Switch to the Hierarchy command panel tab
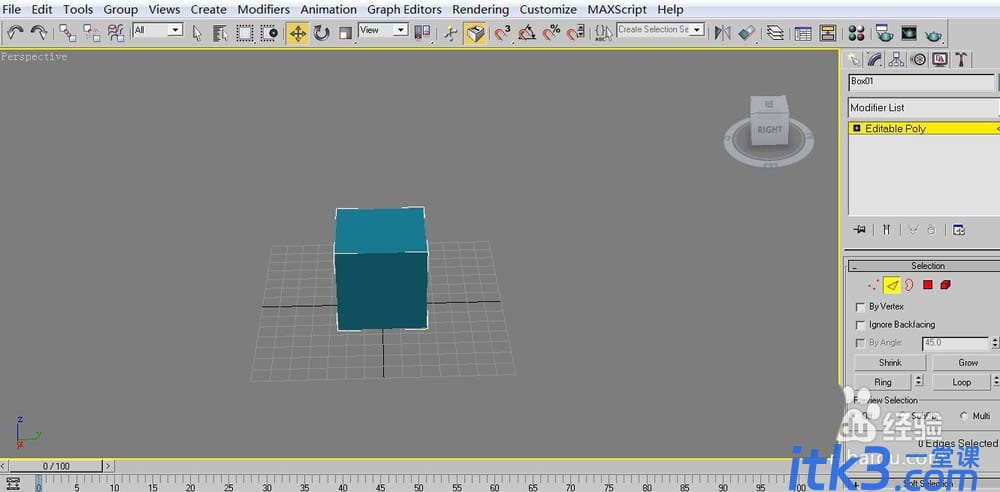Screen dimensions: 1000x492 pyautogui.click(x=896, y=59)
